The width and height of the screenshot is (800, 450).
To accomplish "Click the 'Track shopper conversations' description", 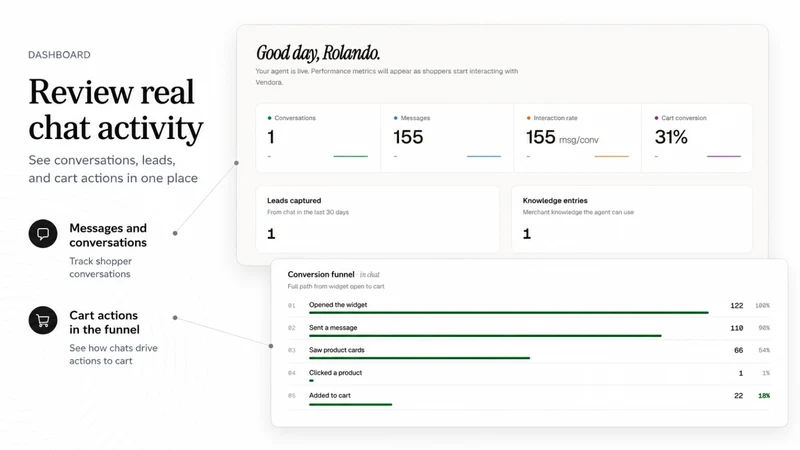I will coord(101,267).
